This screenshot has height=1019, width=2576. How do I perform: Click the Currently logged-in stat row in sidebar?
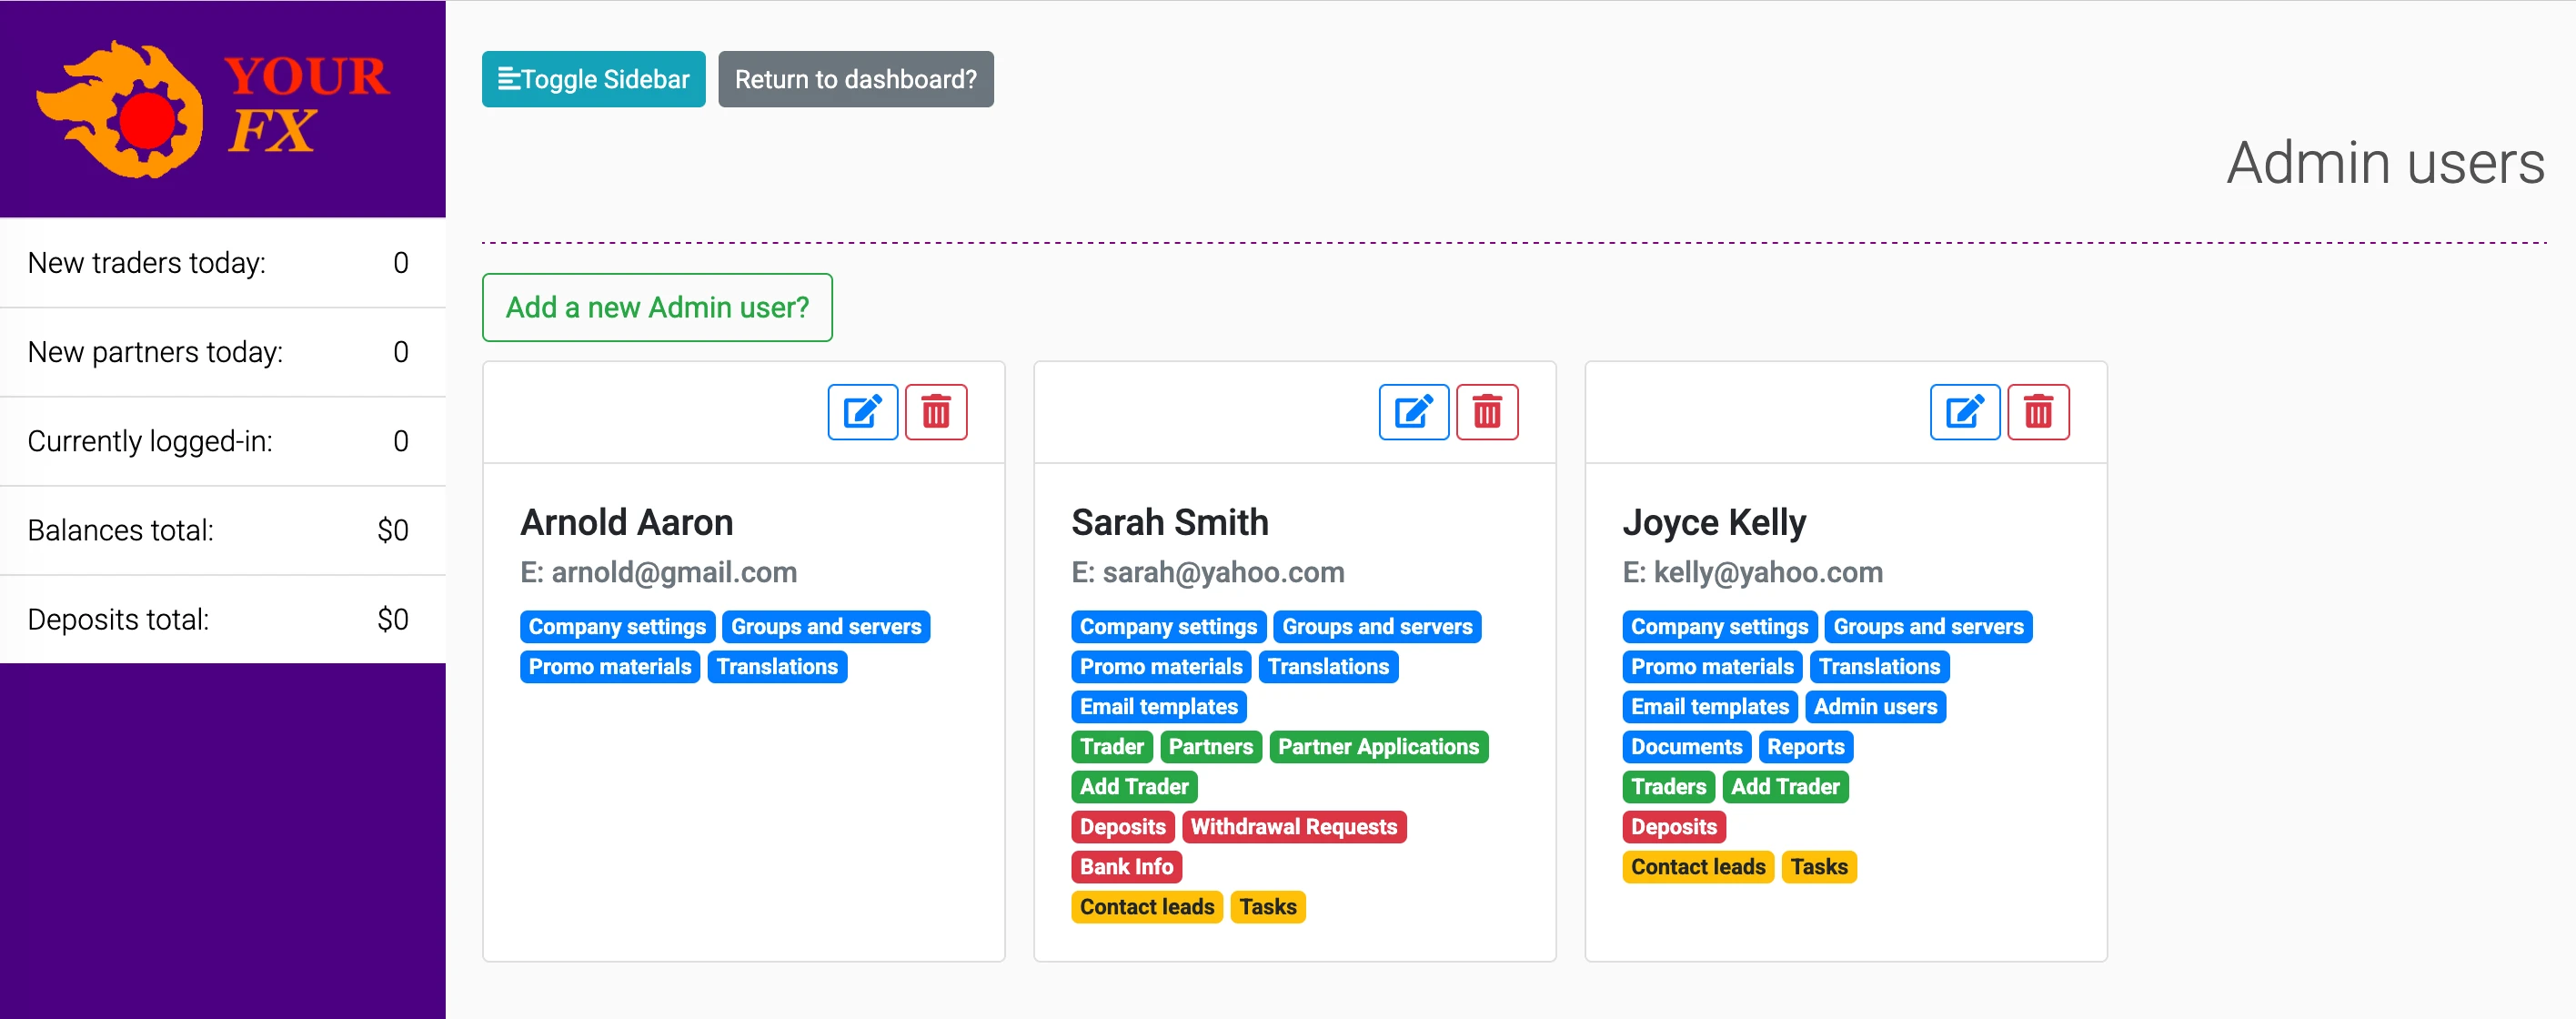(222, 440)
